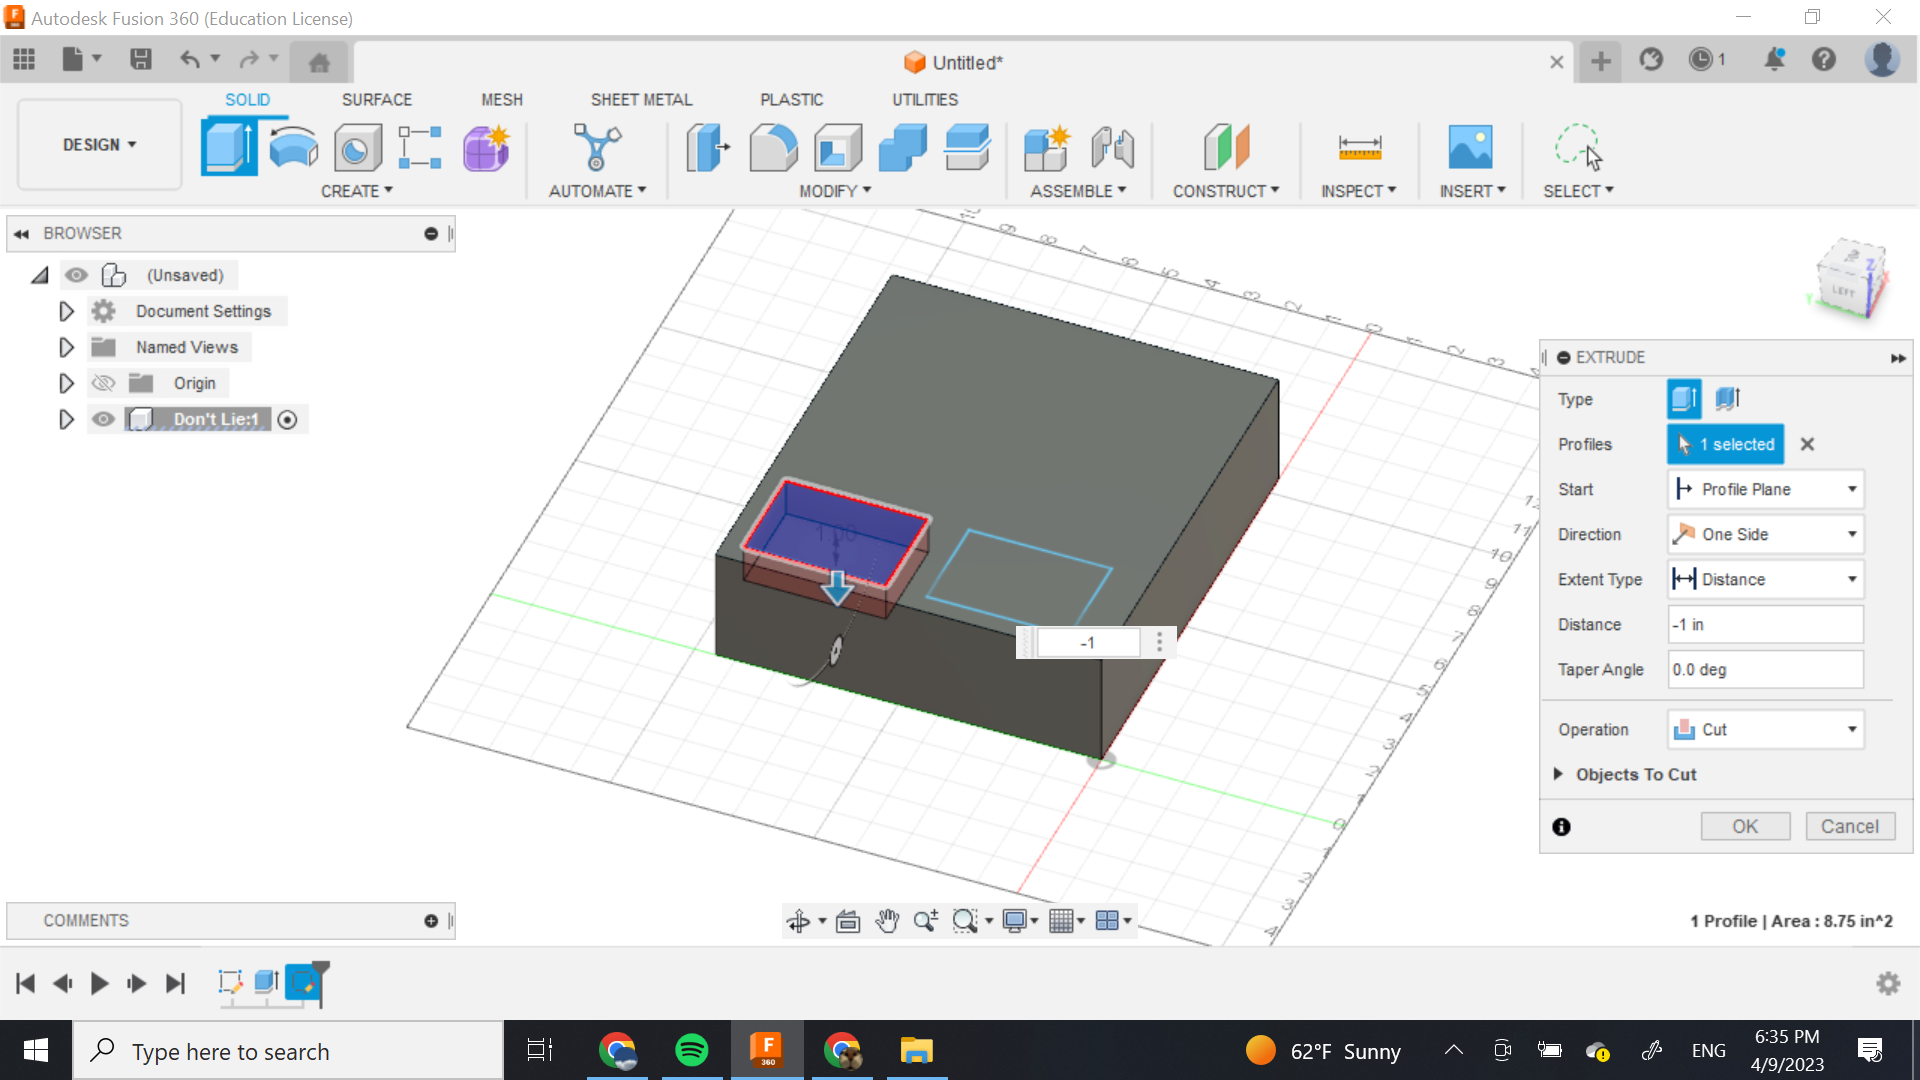The width and height of the screenshot is (1920, 1080).
Task: Open the Automate tool icon
Action: click(x=597, y=148)
